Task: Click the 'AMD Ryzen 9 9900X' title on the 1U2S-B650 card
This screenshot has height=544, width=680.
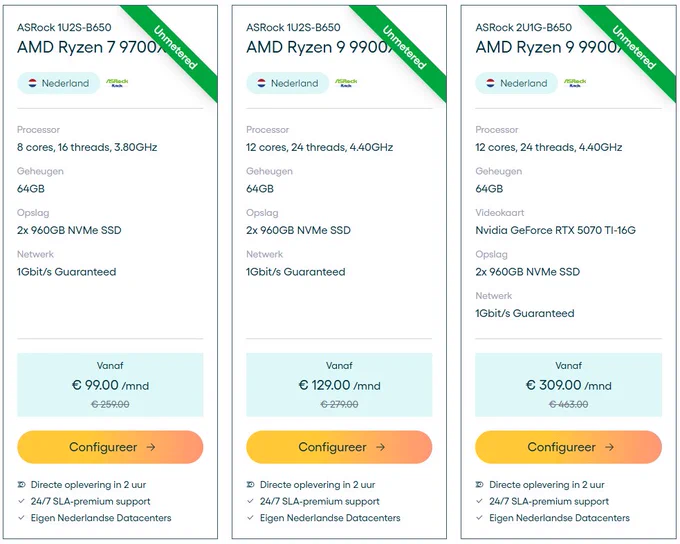Action: [320, 47]
